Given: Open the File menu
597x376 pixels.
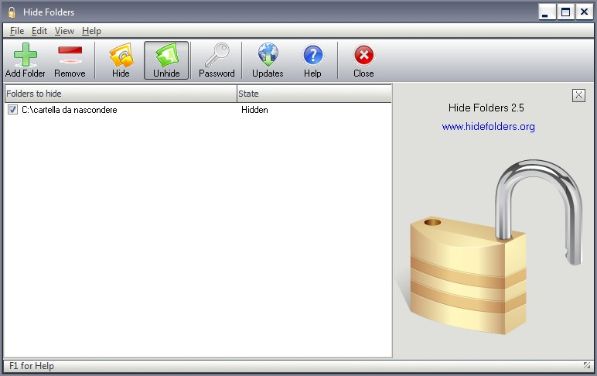Looking at the screenshot, I should click(17, 31).
